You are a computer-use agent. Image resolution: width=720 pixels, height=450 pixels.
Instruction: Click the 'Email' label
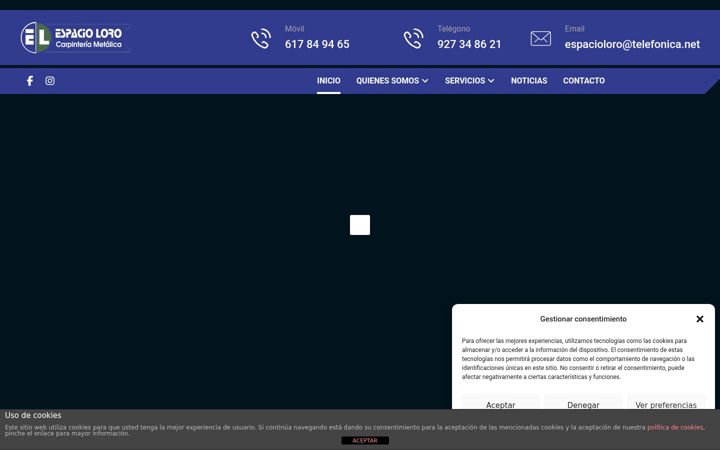pos(574,28)
